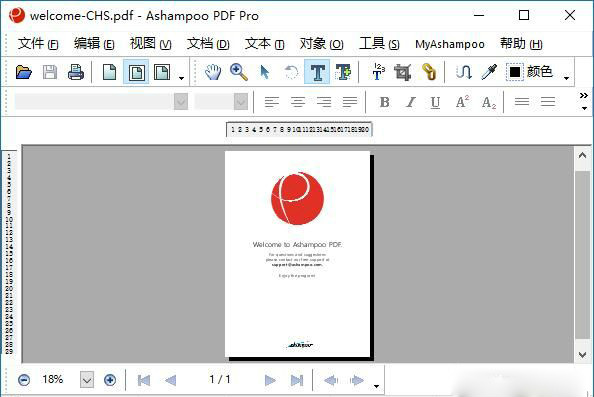Select the third page layout icon
Screen dimensions: 594x397
tap(162, 72)
